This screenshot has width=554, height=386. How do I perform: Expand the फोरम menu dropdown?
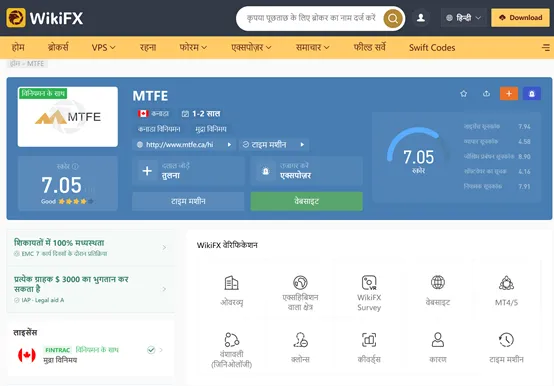point(193,47)
